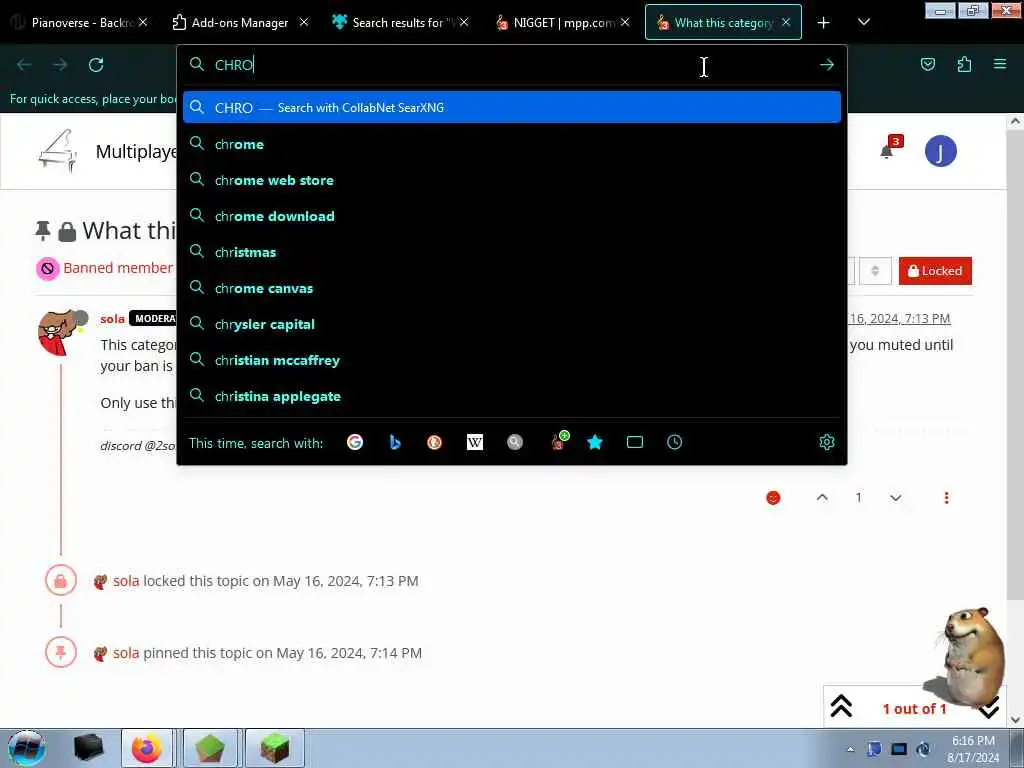Search this time with the gray magnifier engine
This screenshot has height=768, width=1024.
(x=515, y=442)
